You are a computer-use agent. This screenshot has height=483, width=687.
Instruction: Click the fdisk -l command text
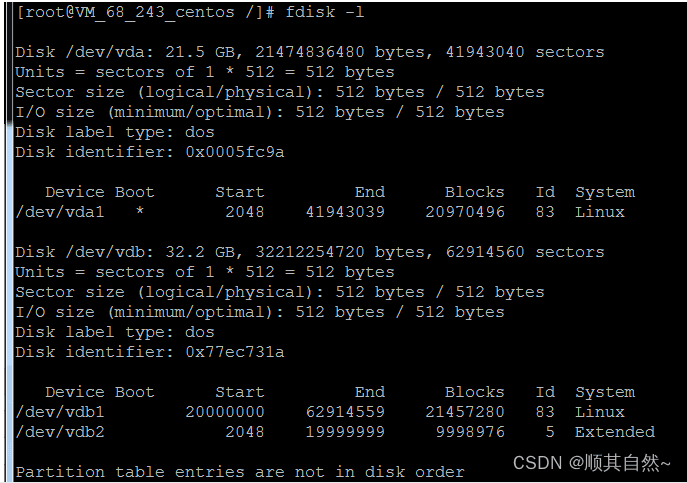click(324, 12)
